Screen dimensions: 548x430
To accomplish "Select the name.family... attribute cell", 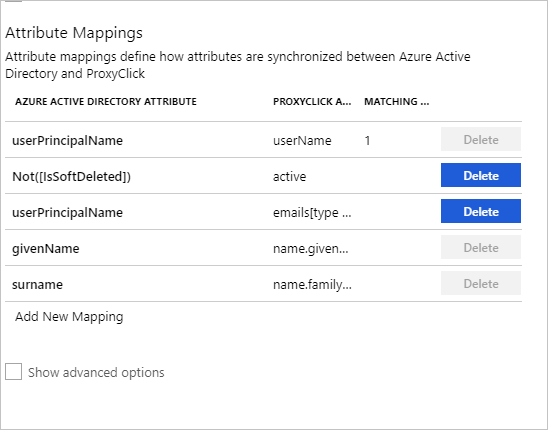I will (x=312, y=285).
